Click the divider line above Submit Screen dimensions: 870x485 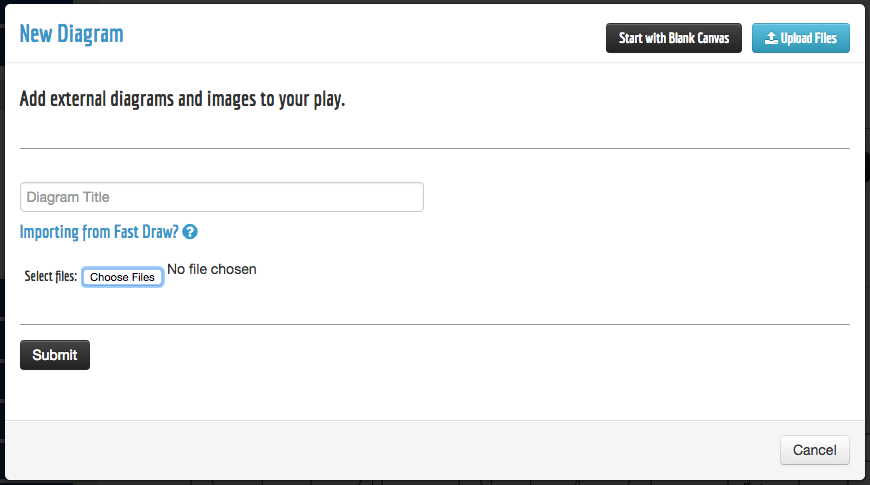pos(435,324)
